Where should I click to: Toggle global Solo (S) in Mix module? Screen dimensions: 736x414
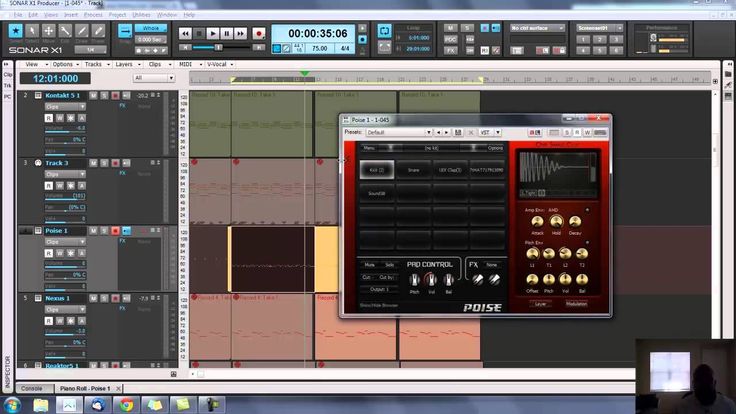click(467, 28)
